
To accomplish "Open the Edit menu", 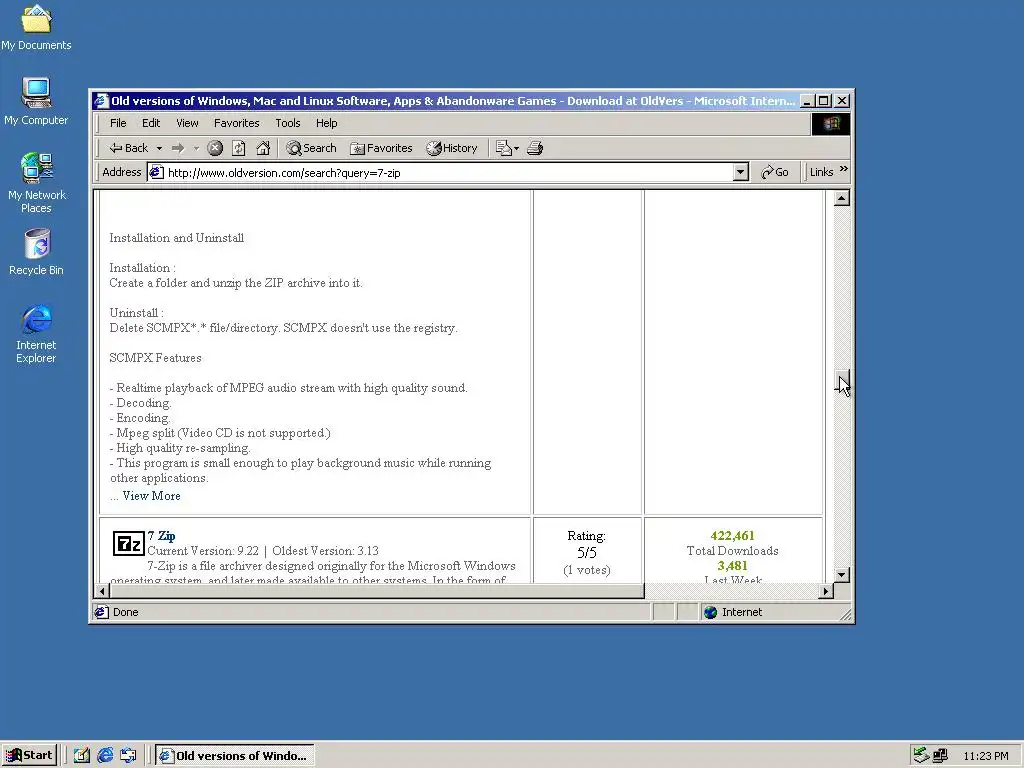I will 151,123.
